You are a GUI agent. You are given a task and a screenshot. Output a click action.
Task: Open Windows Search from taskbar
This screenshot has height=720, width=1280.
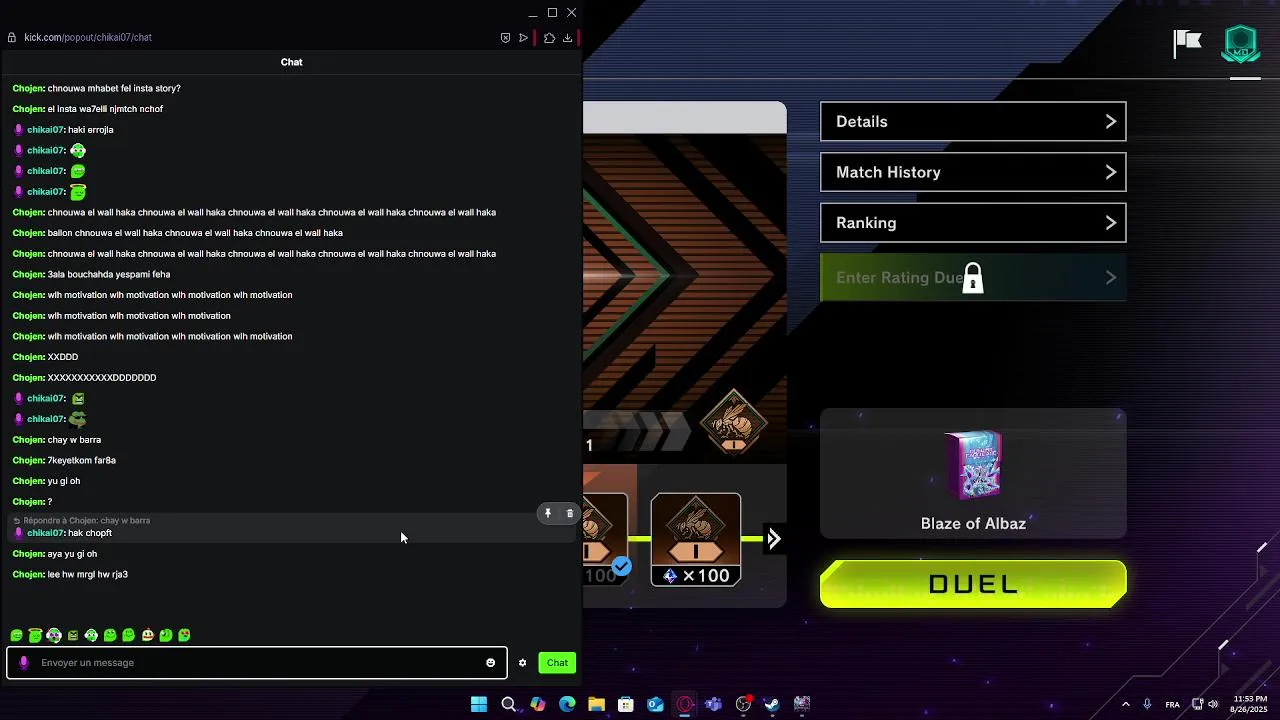pyautogui.click(x=508, y=704)
